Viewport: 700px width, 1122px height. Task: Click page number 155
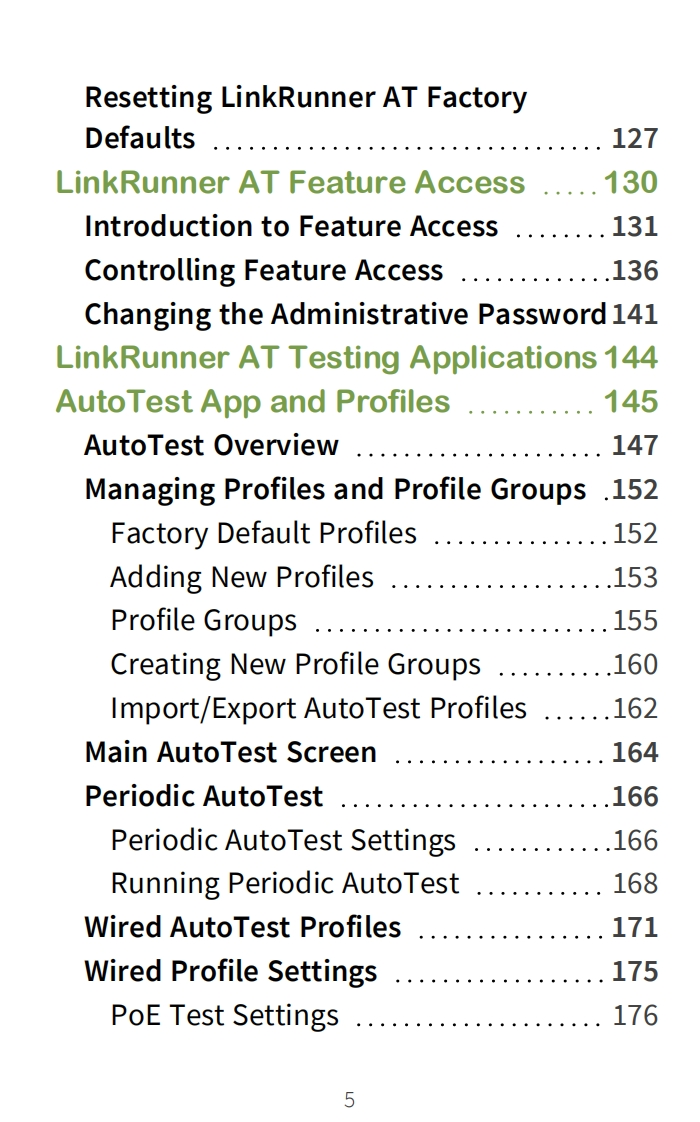pos(635,621)
